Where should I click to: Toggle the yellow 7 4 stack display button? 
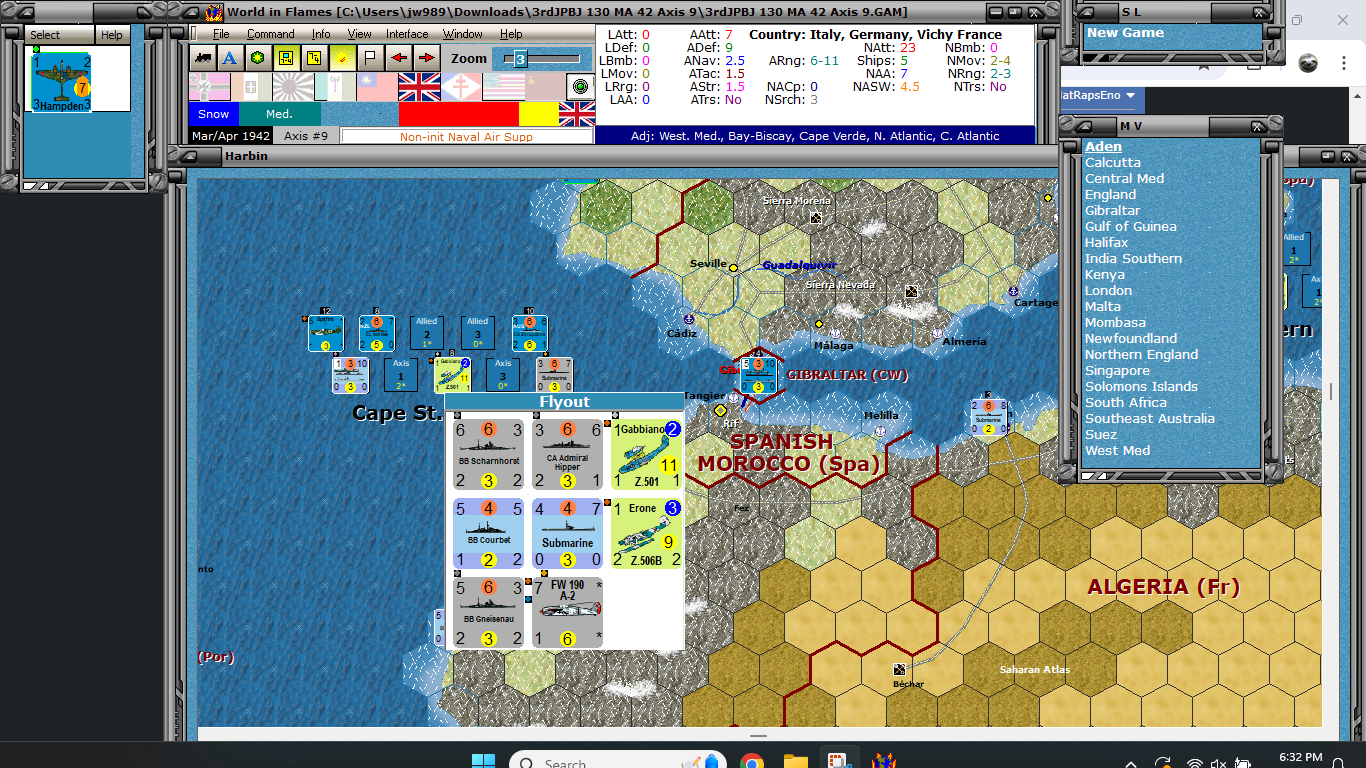314,58
